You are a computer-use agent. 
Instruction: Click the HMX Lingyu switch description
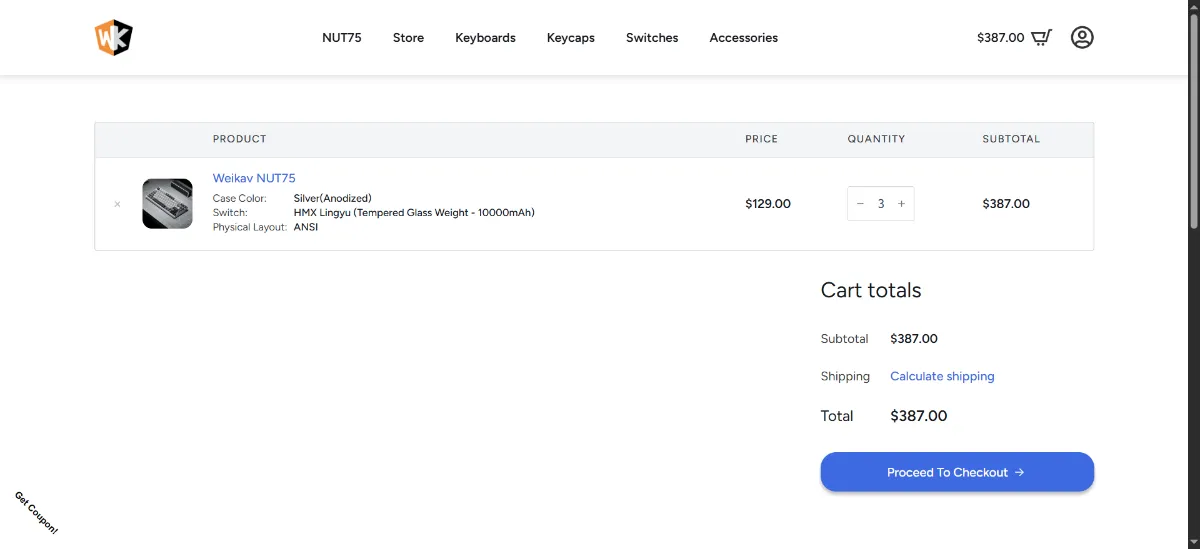coord(414,213)
